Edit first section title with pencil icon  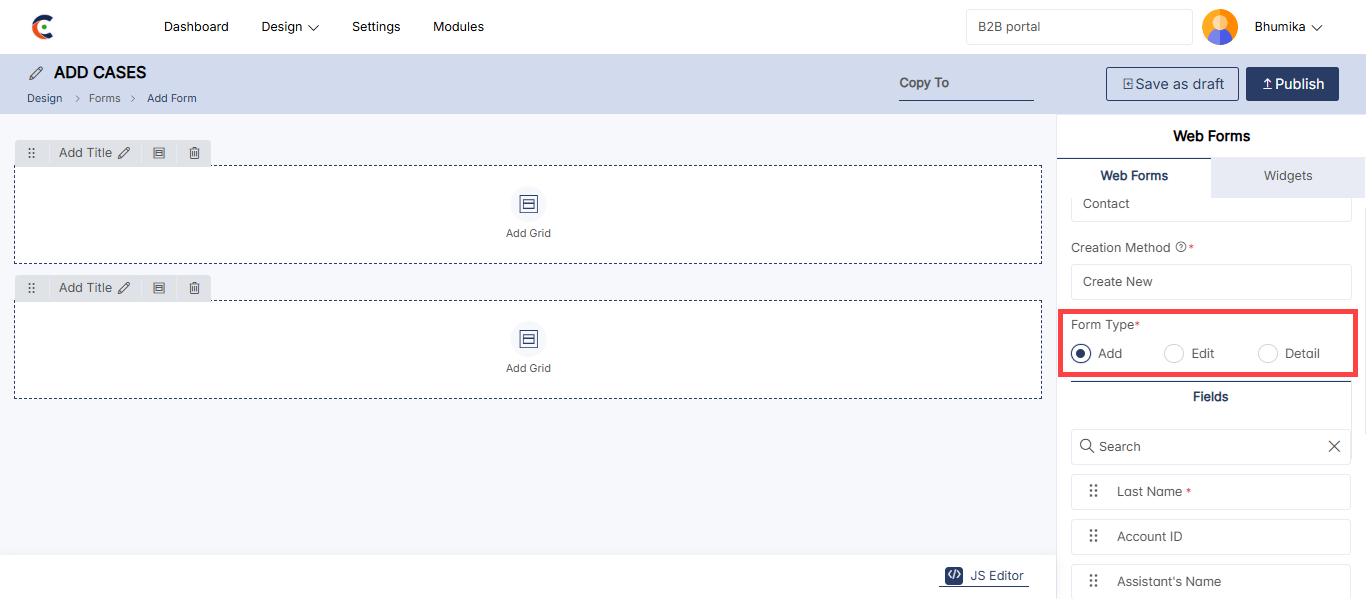pos(124,153)
